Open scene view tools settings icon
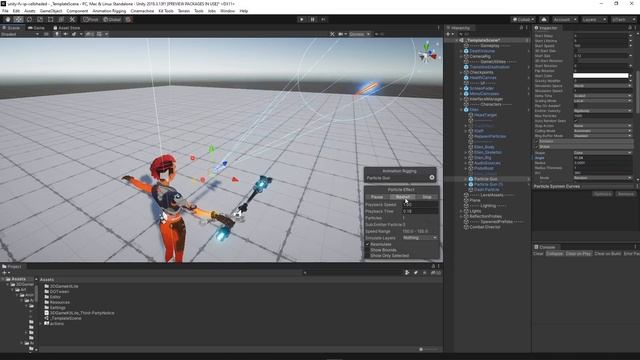640x360 pixels. (x=332, y=34)
